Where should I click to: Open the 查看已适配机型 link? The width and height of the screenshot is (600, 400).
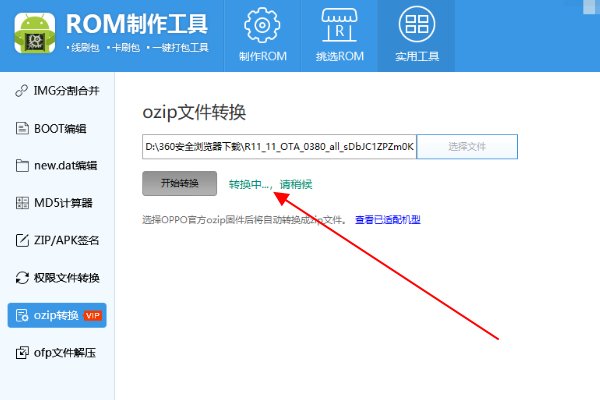[x=388, y=220]
